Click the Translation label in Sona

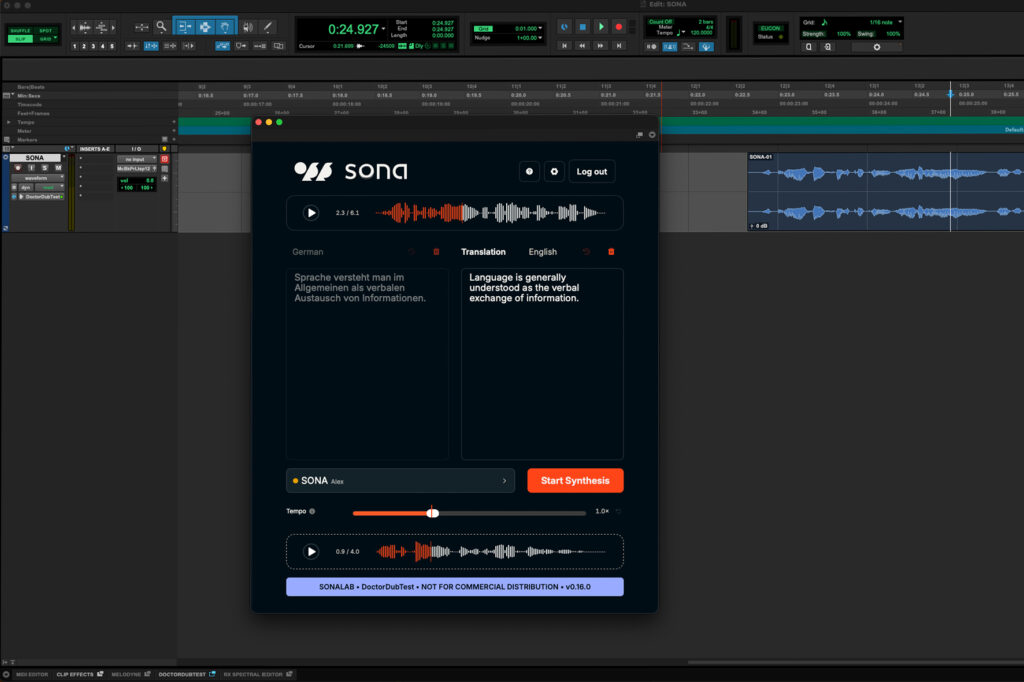coord(483,252)
